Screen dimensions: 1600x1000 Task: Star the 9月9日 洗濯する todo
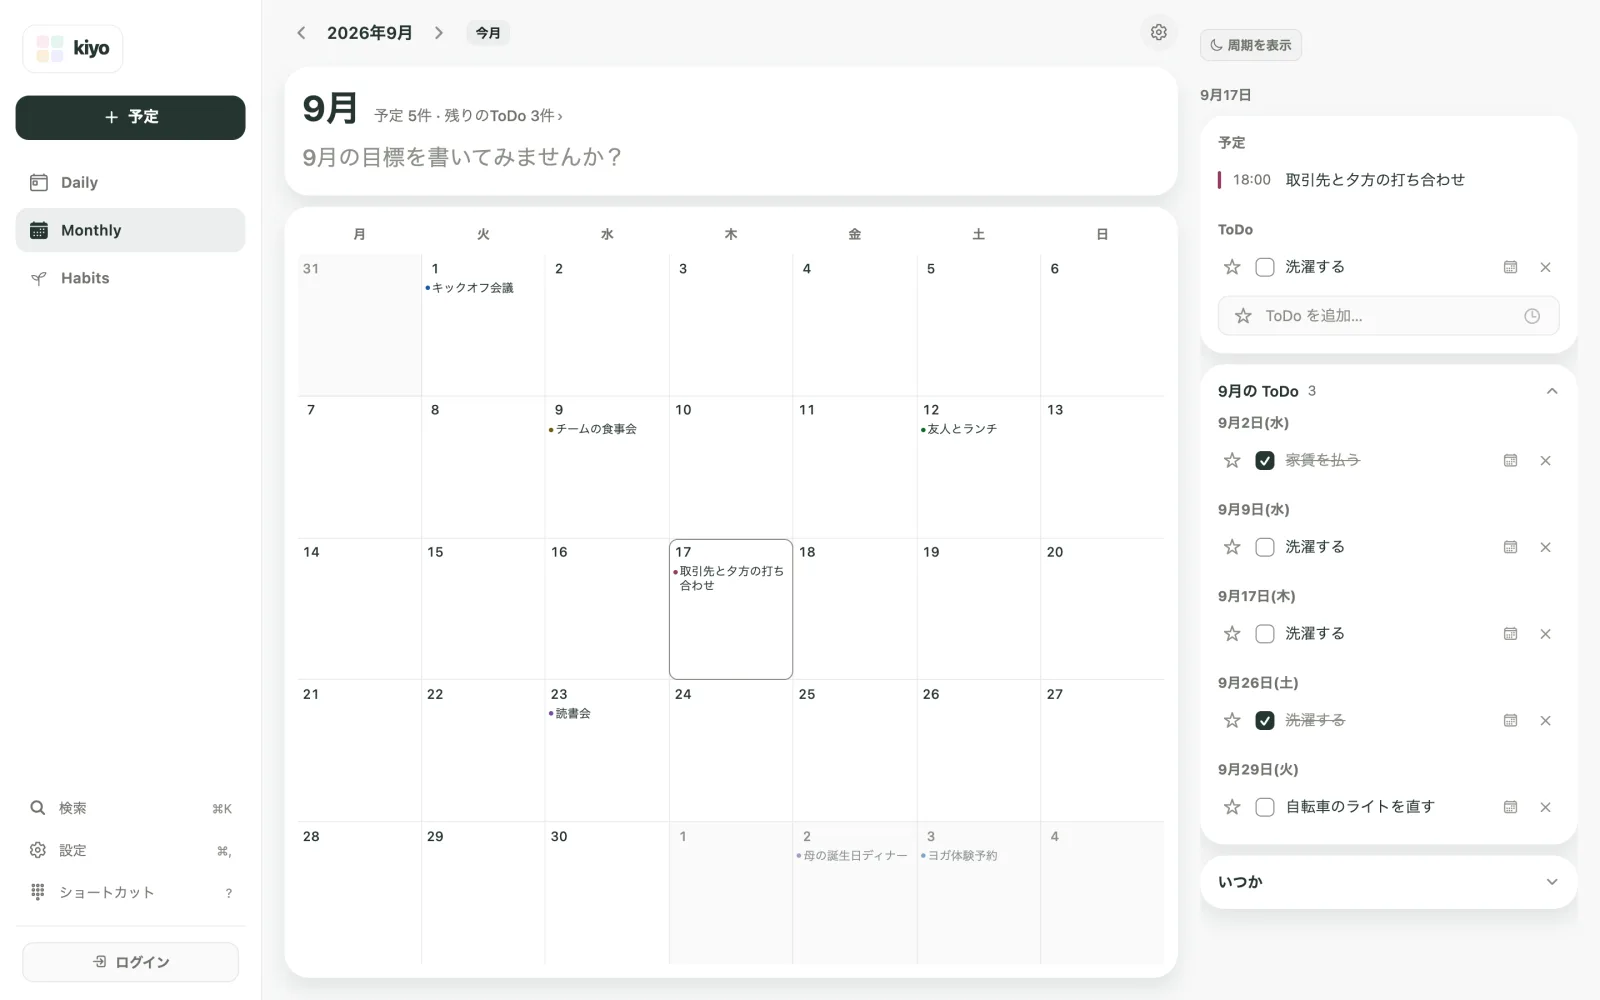coord(1232,547)
